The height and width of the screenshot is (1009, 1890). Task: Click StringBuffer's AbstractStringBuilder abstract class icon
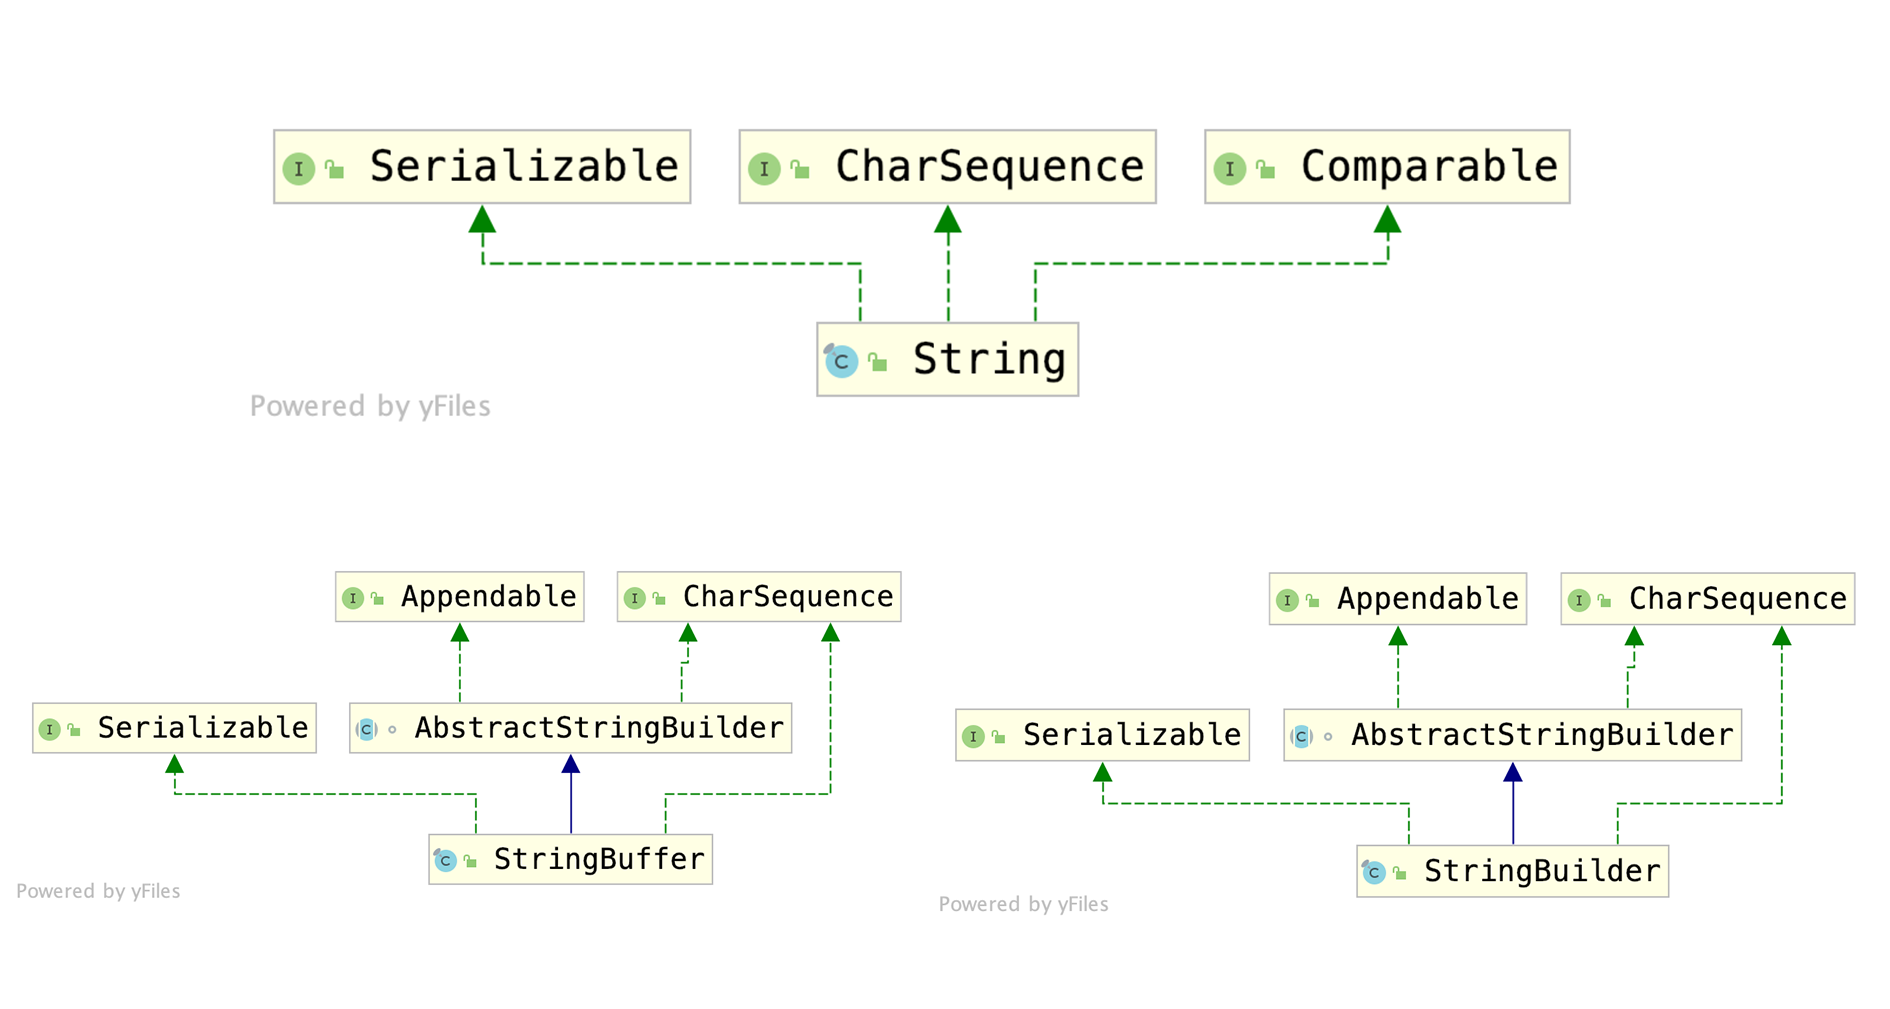(367, 729)
